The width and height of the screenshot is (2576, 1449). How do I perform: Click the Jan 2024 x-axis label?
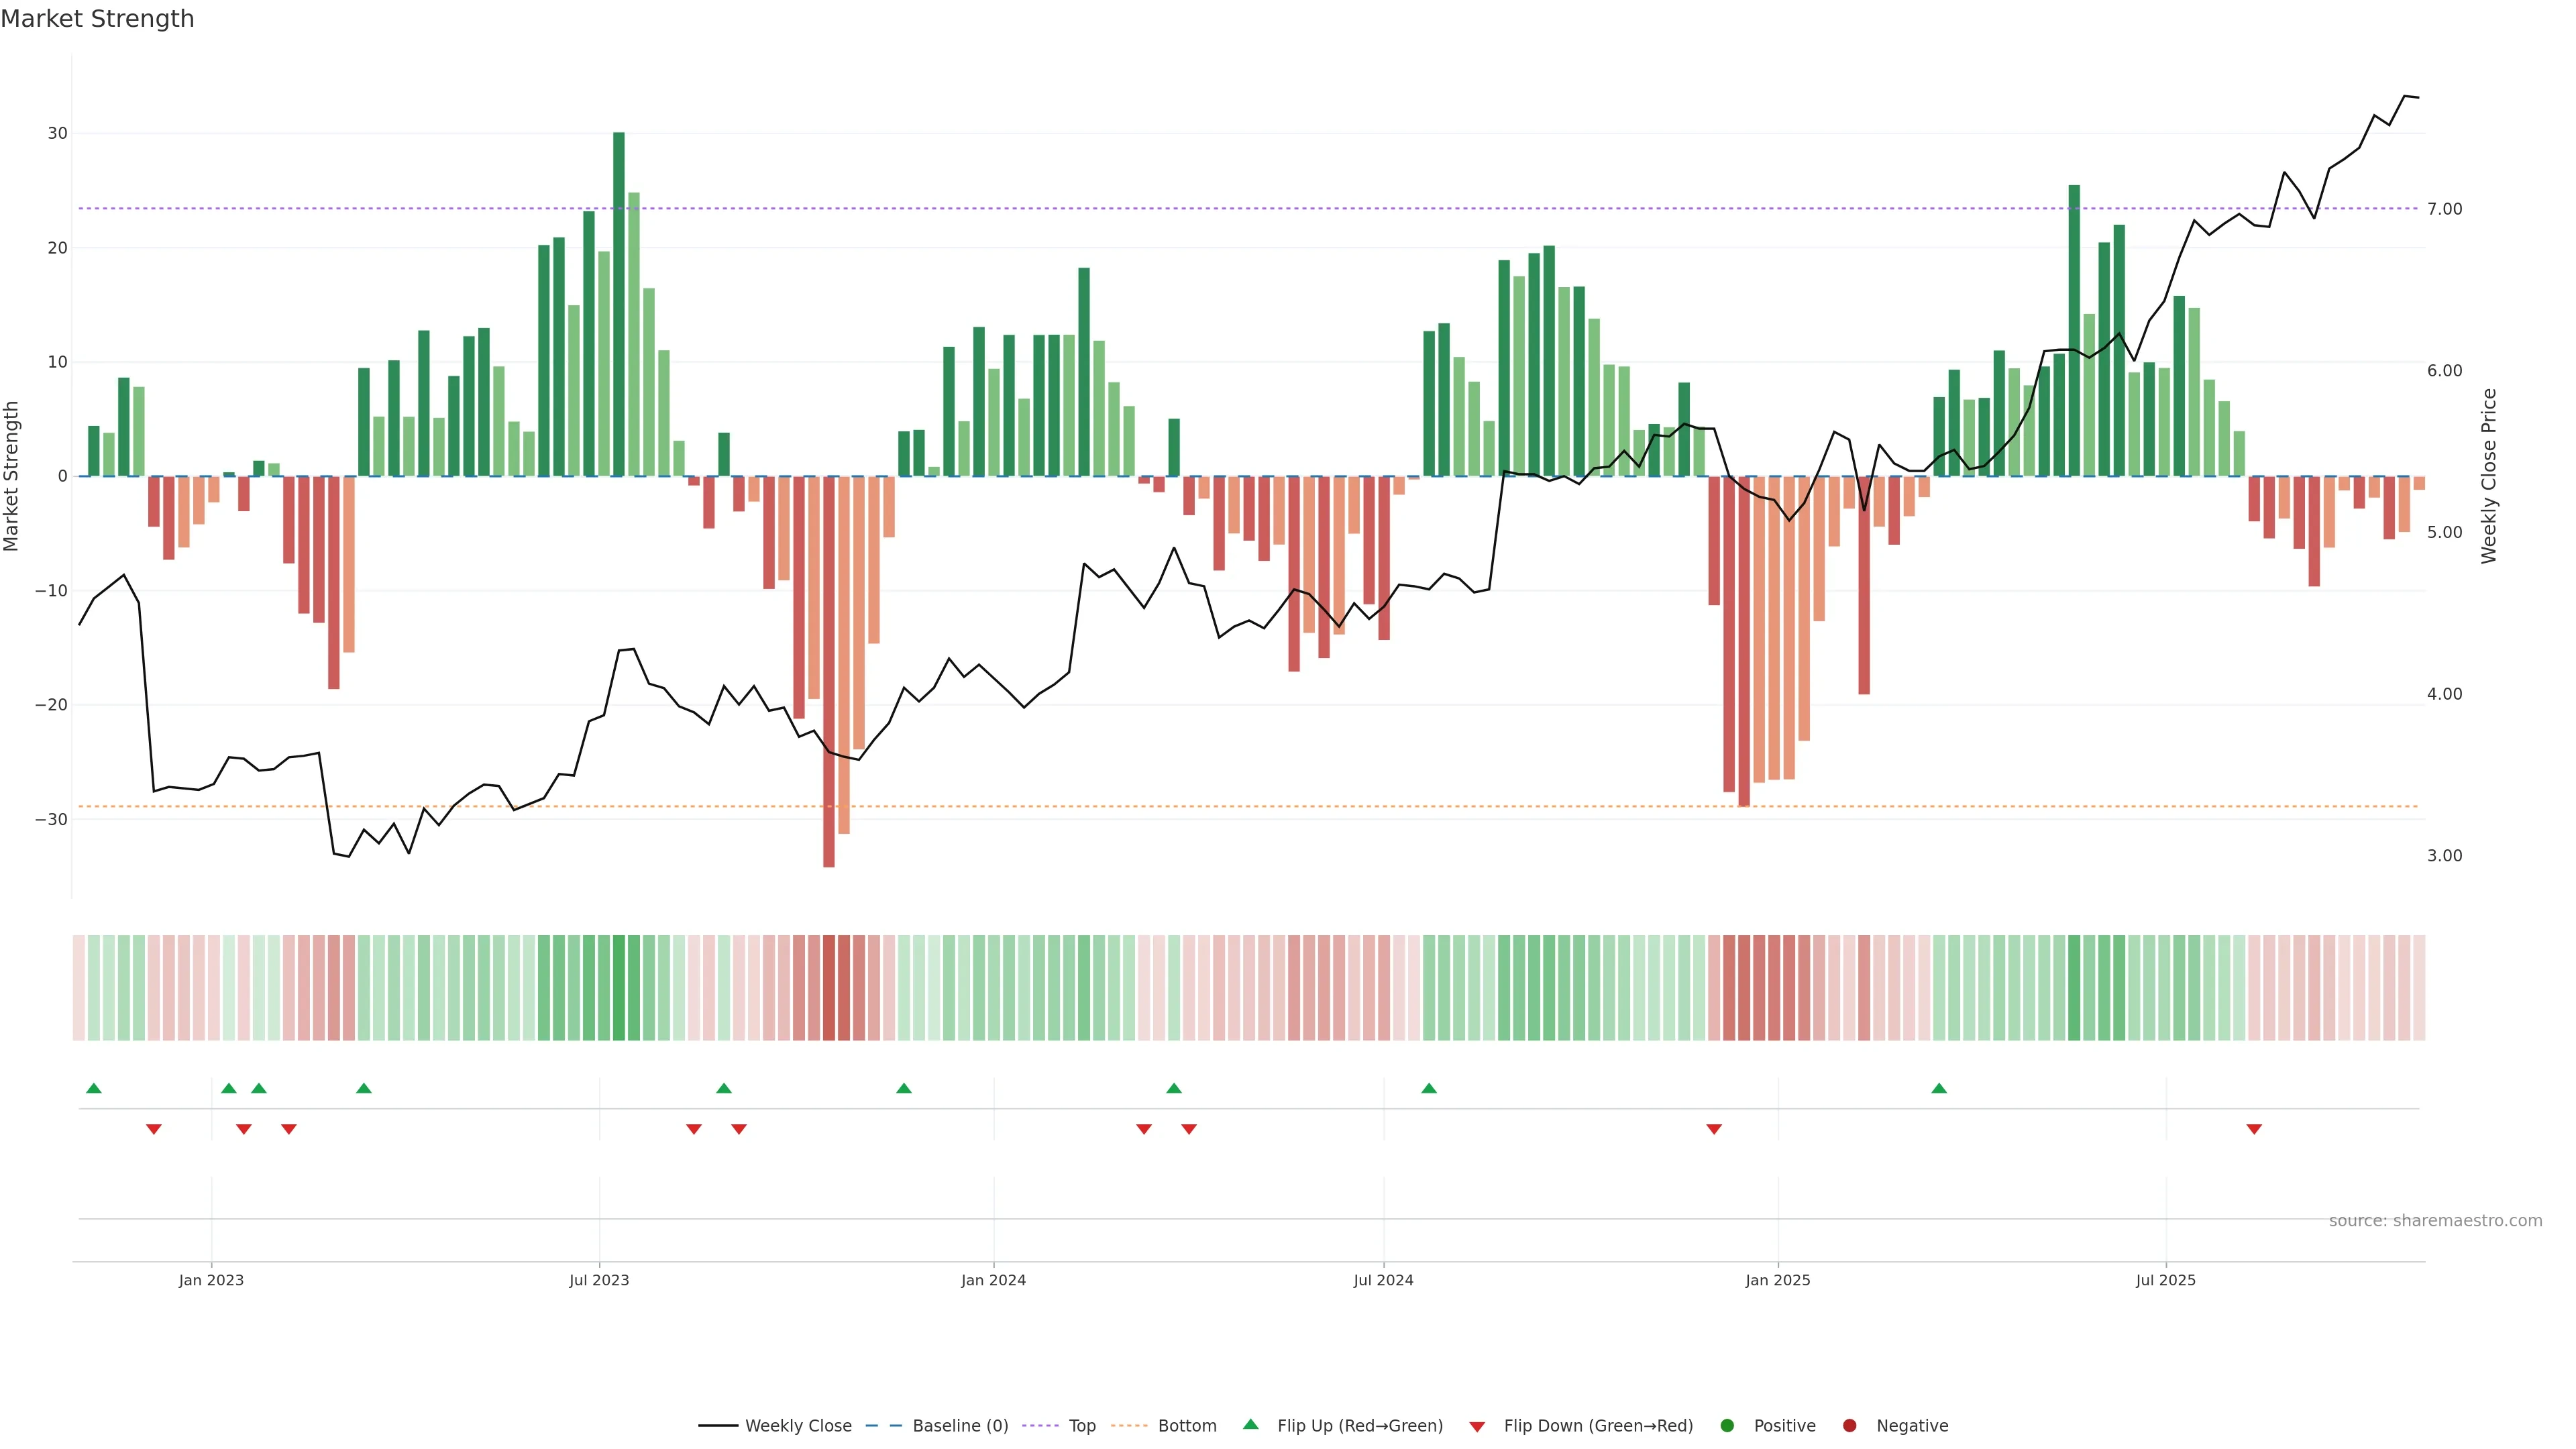[993, 1280]
